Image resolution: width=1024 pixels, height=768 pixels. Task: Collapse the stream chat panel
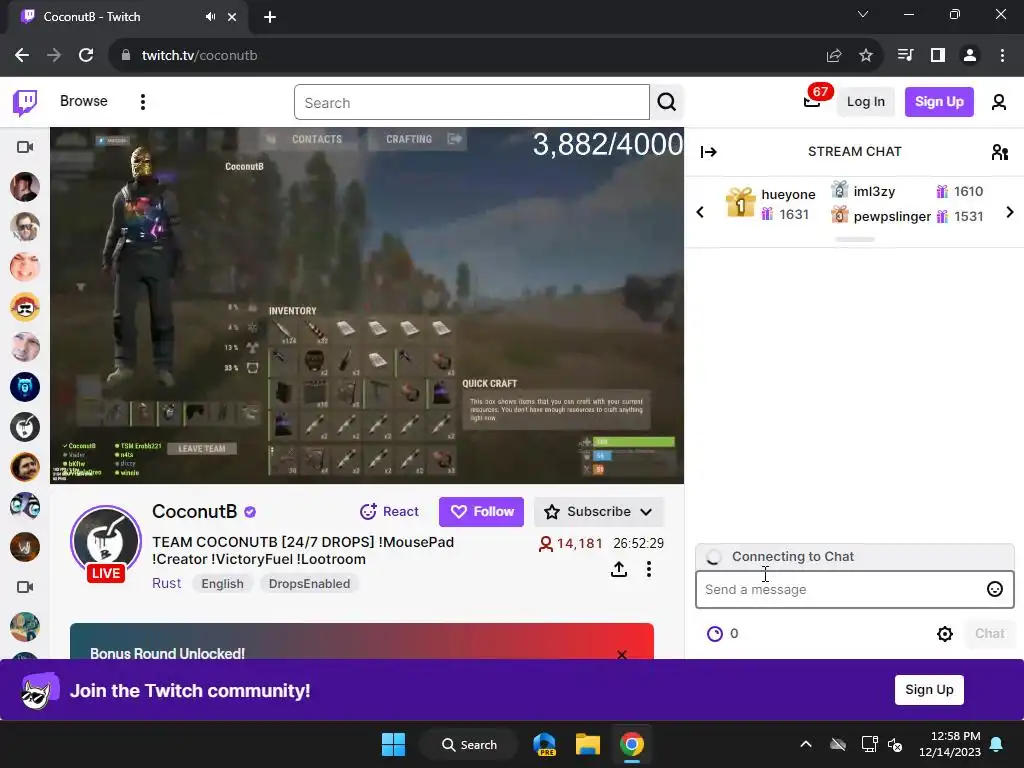(709, 152)
